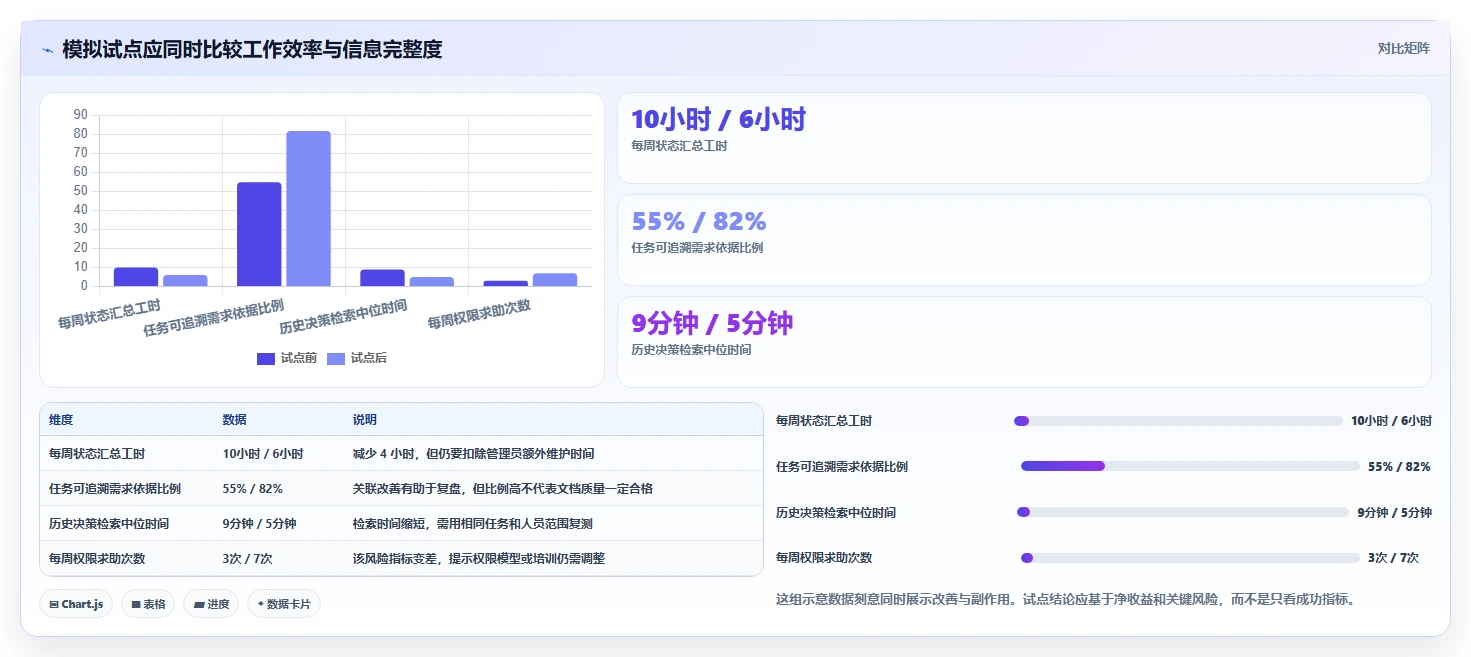The width and height of the screenshot is (1471, 657).
Task: Click the lightning icon beside the header title
Action: point(47,49)
